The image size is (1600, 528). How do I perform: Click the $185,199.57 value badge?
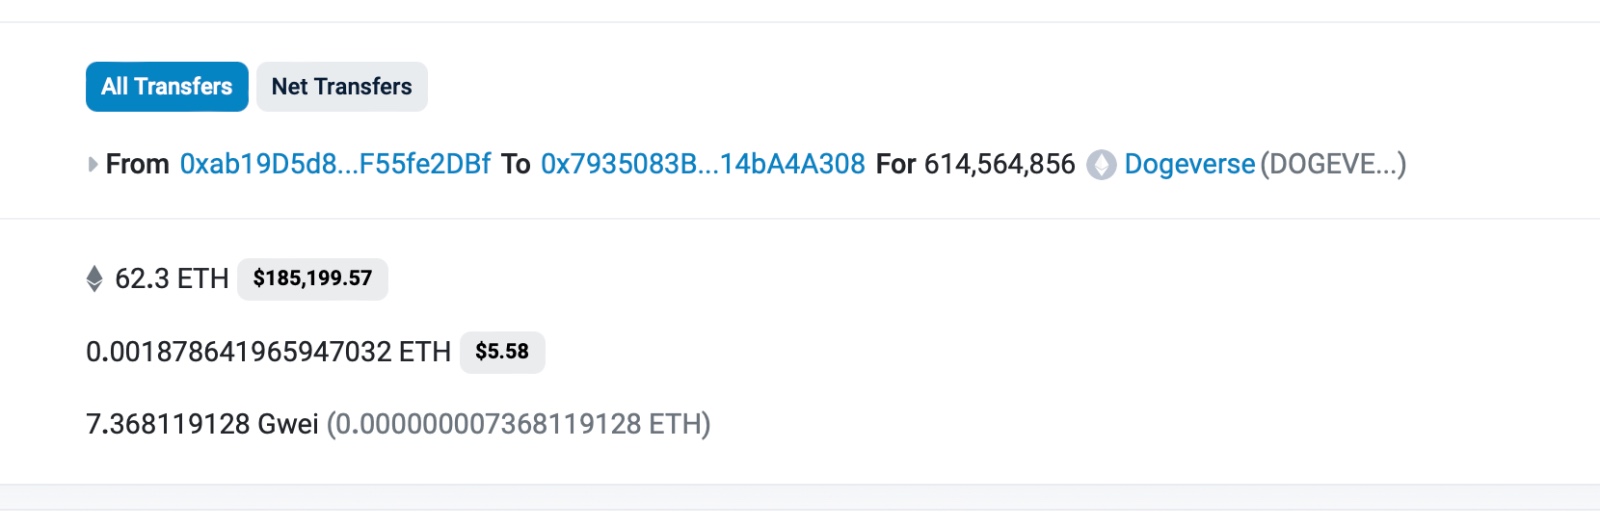click(312, 278)
